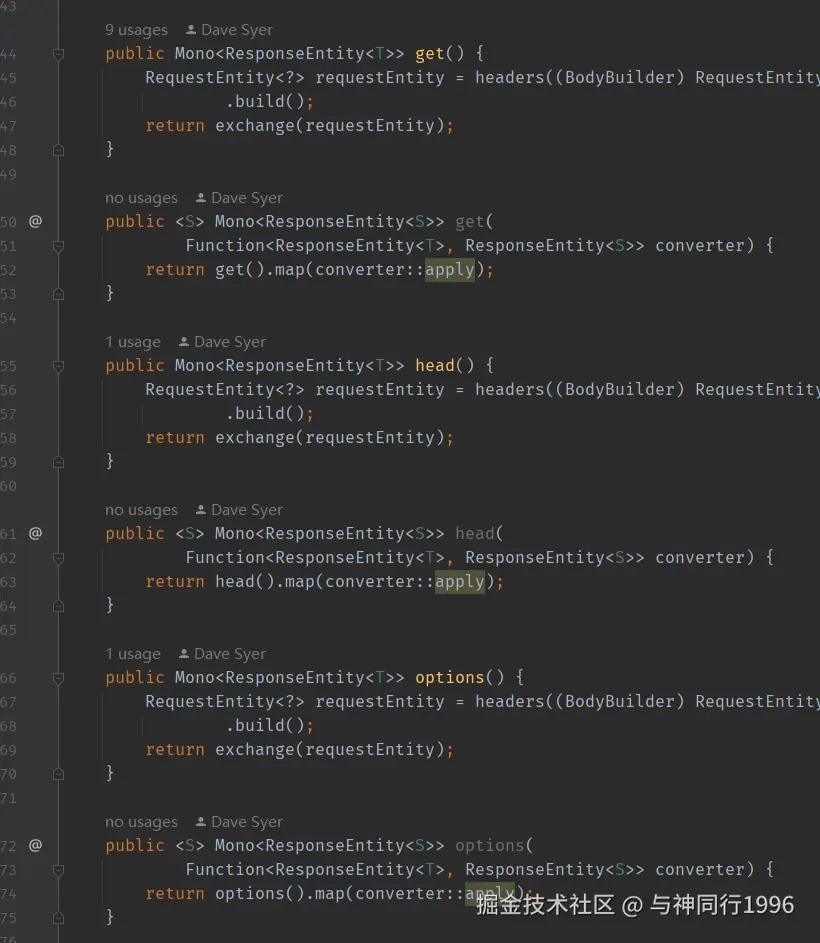820x943 pixels.
Task: Click the greyed get( name on line 50
Action: tap(469, 221)
